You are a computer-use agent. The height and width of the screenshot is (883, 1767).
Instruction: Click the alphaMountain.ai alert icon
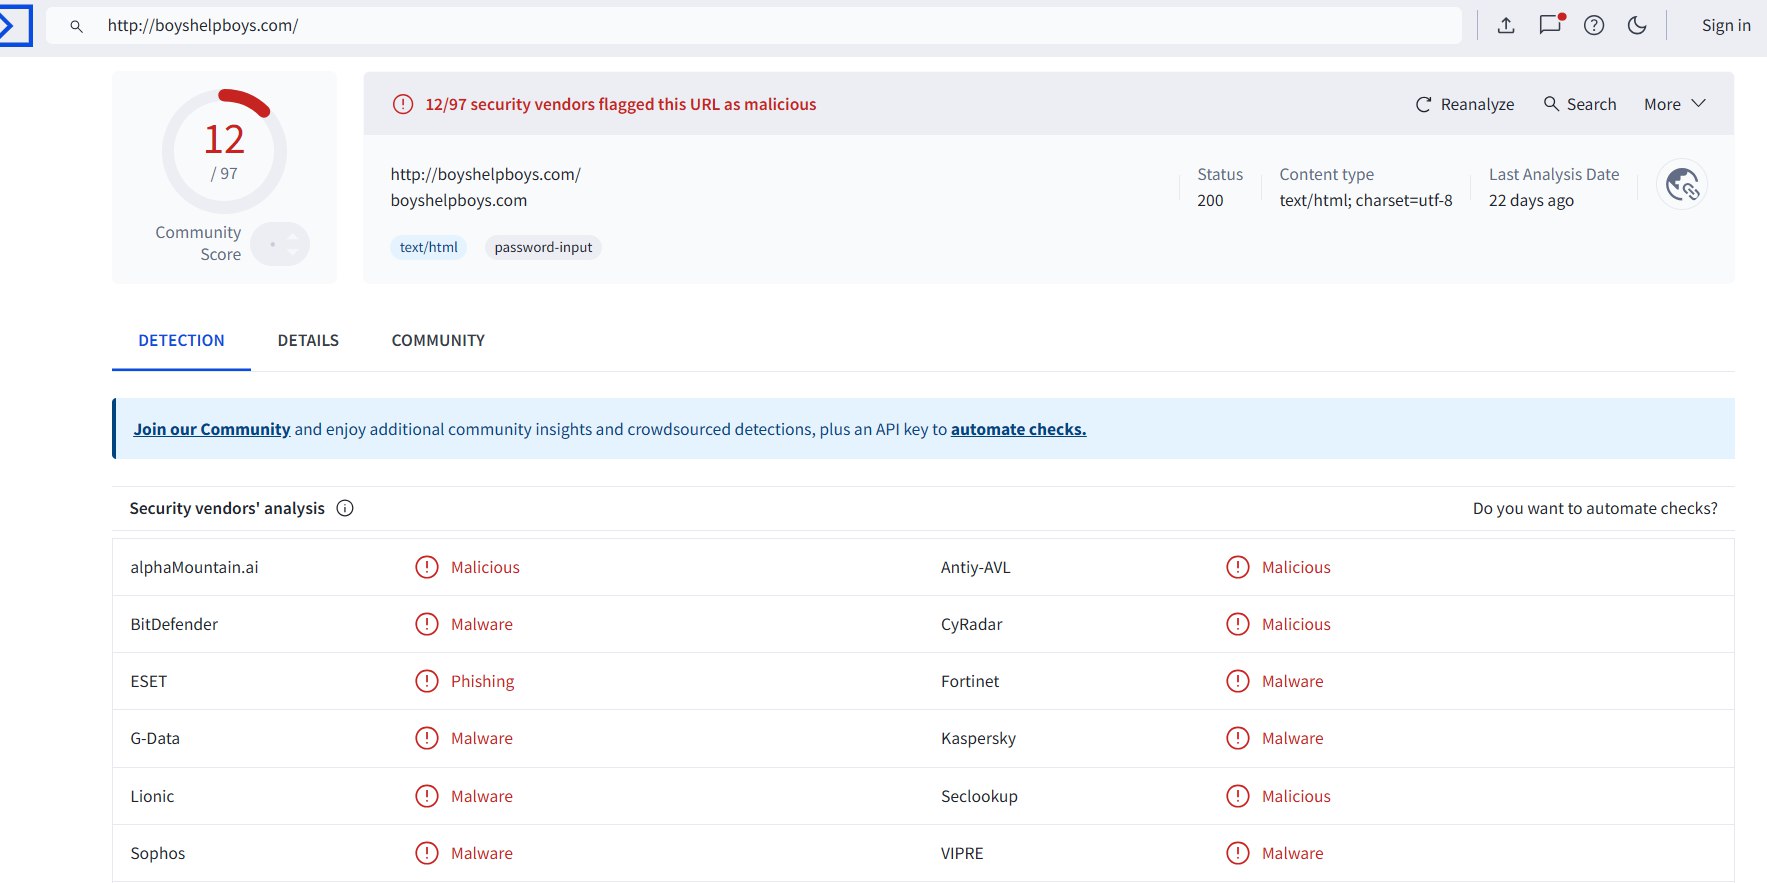[x=427, y=567]
